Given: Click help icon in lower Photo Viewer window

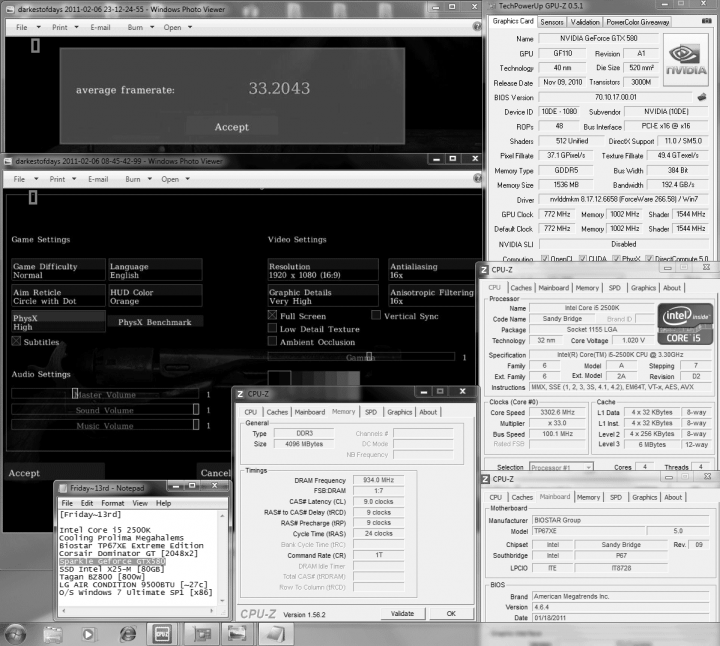Looking at the screenshot, I should [477, 178].
